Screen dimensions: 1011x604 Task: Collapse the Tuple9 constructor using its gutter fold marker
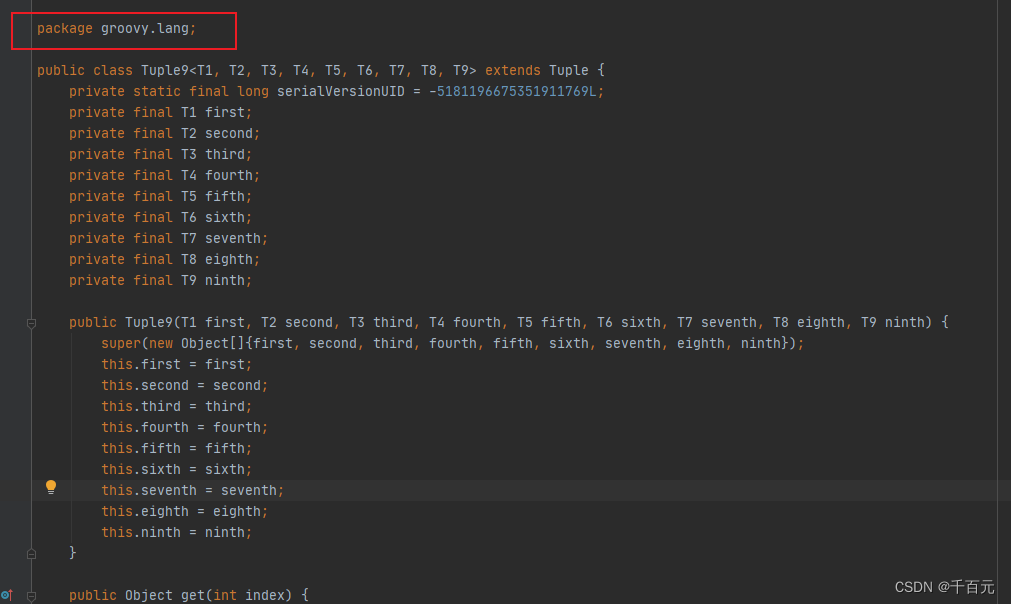coord(31,322)
